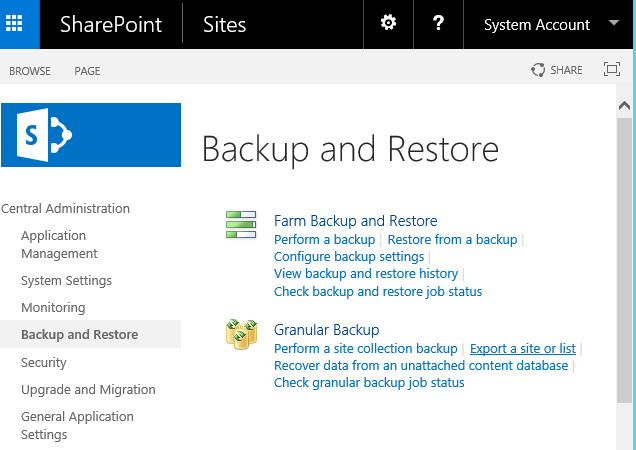Screen dimensions: 636x450
Task: Click the Backup and Restore page title
Action: pos(350,149)
